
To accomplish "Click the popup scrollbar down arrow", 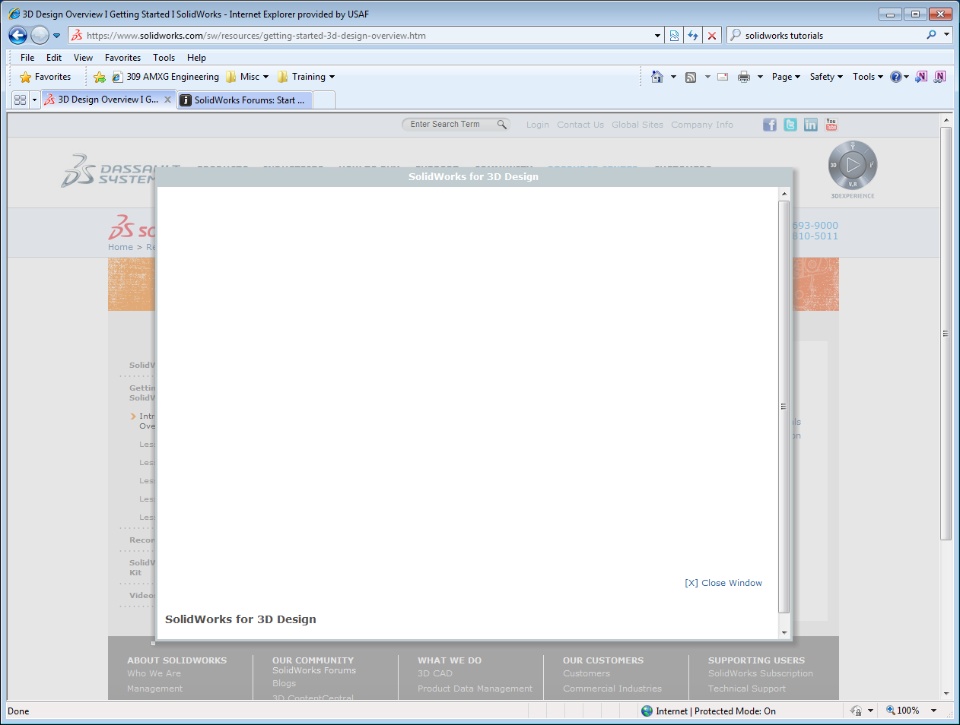I will tap(784, 633).
